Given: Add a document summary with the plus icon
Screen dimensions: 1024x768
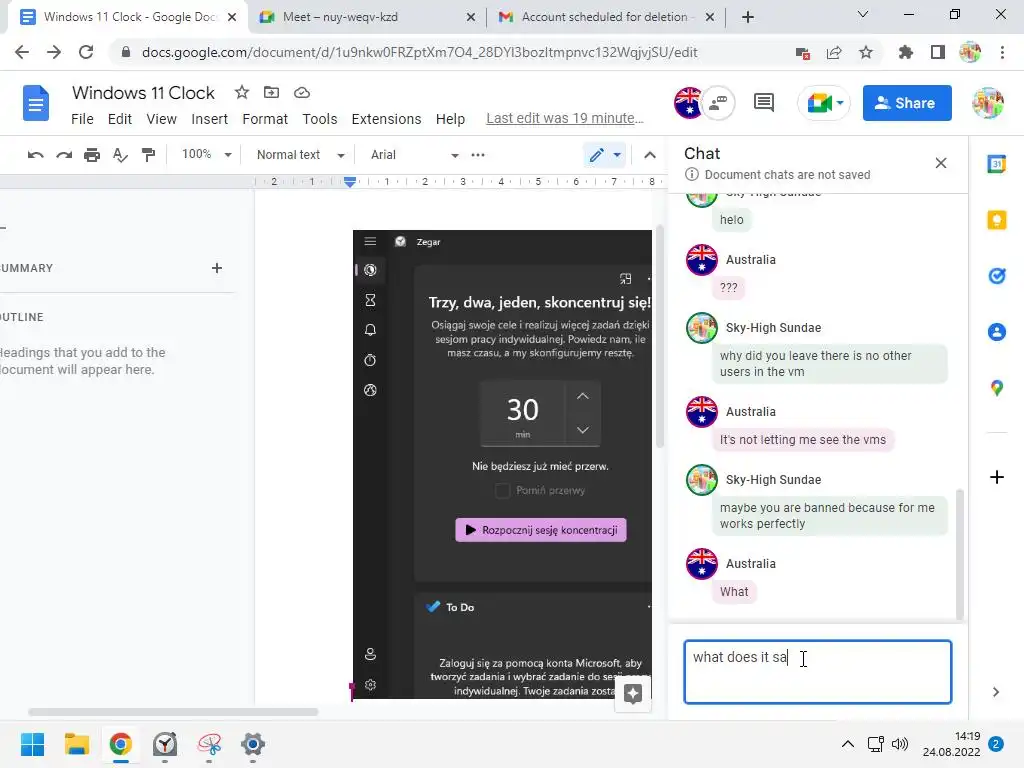Looking at the screenshot, I should (217, 268).
